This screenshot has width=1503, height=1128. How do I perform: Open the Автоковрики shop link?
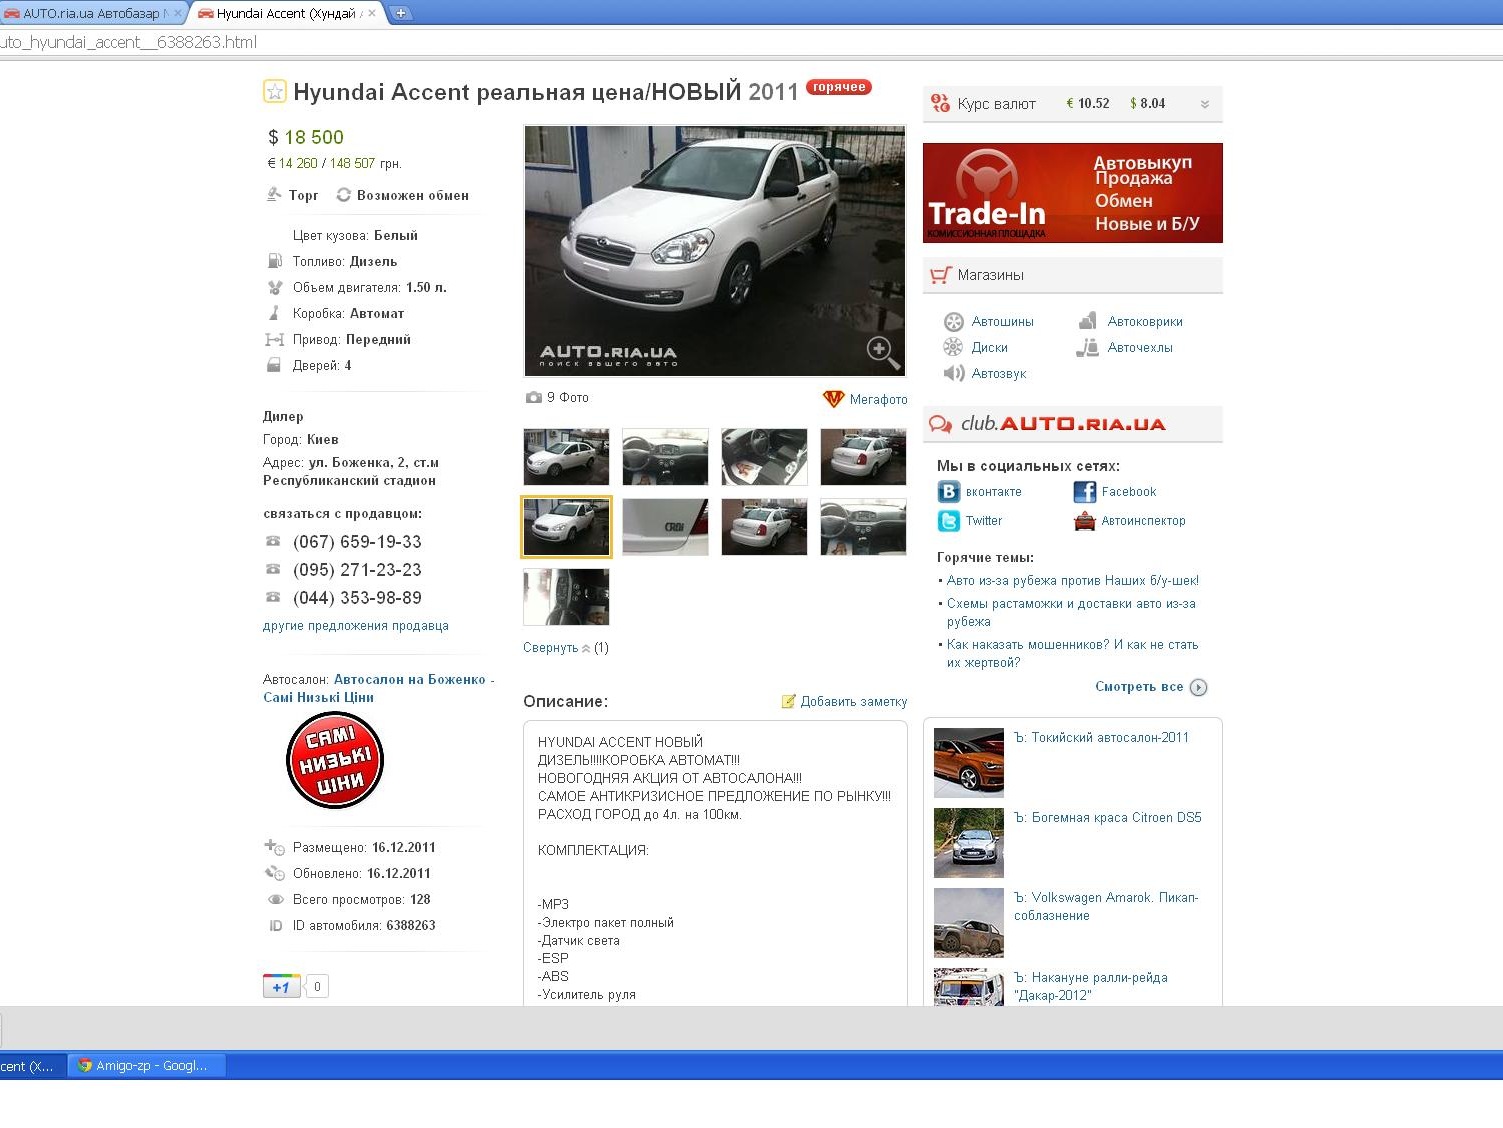(1145, 321)
